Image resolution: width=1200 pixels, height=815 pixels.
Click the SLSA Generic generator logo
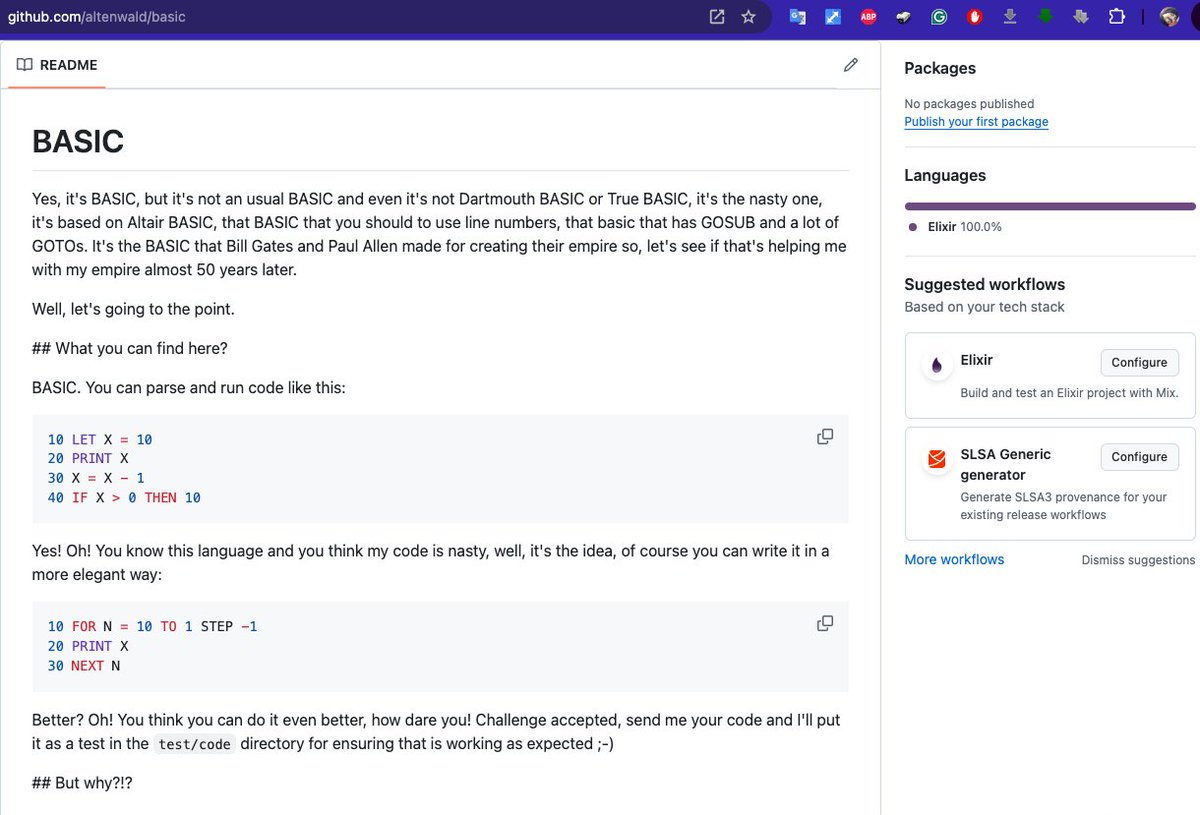click(936, 460)
